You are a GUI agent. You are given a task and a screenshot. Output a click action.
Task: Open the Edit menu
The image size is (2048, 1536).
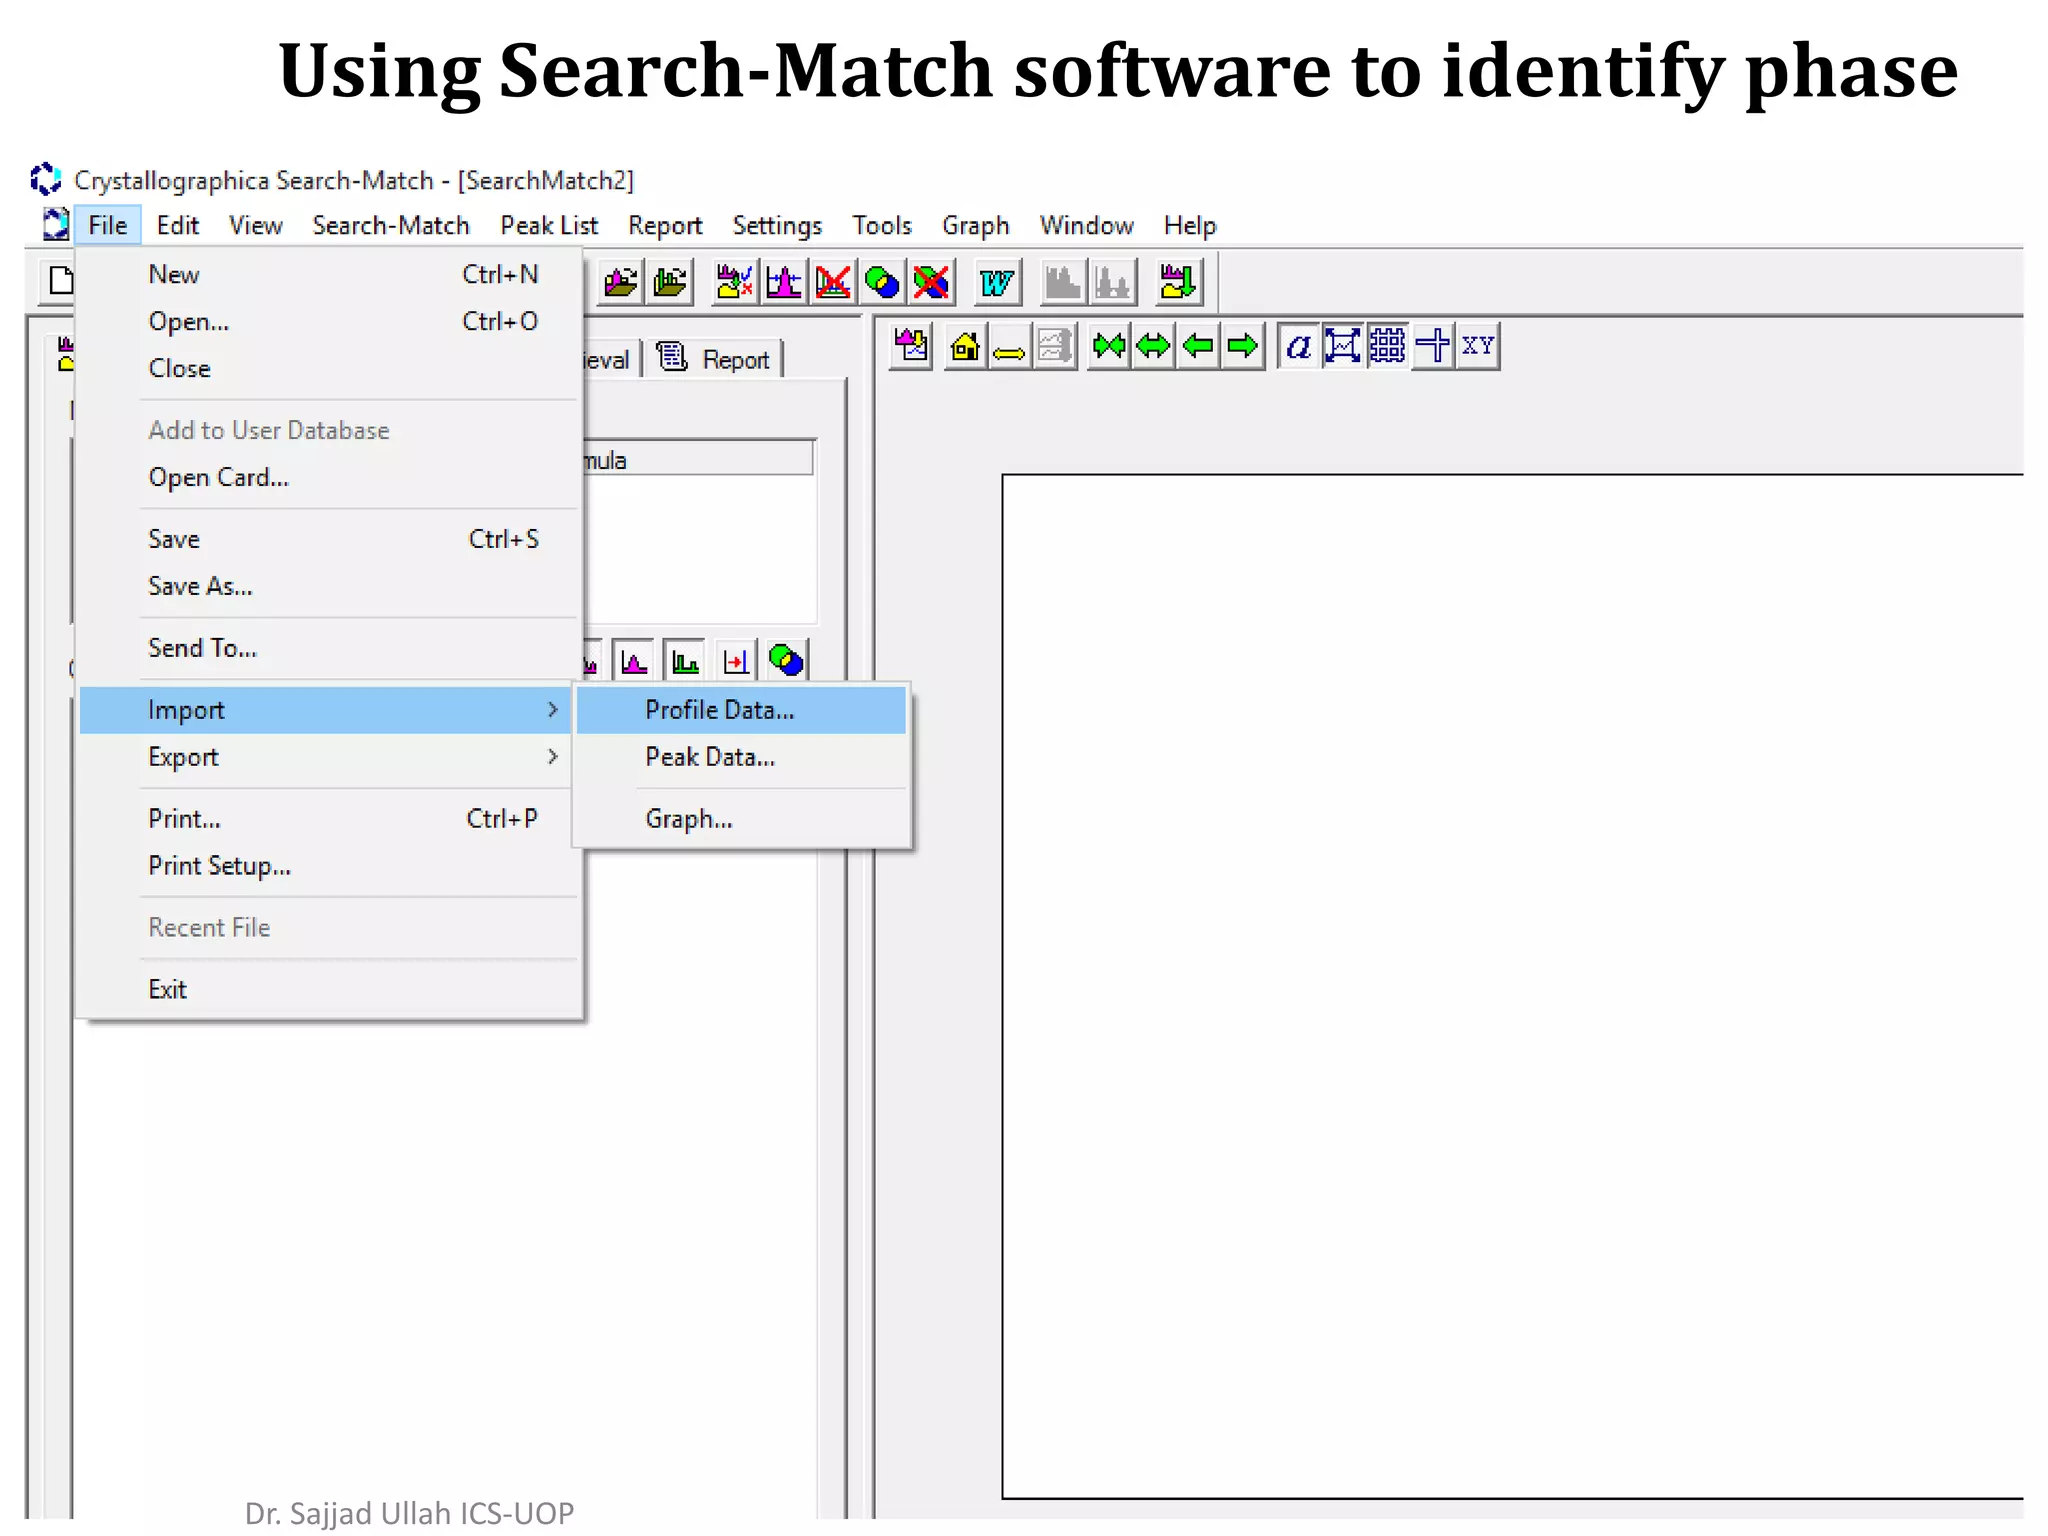178,225
